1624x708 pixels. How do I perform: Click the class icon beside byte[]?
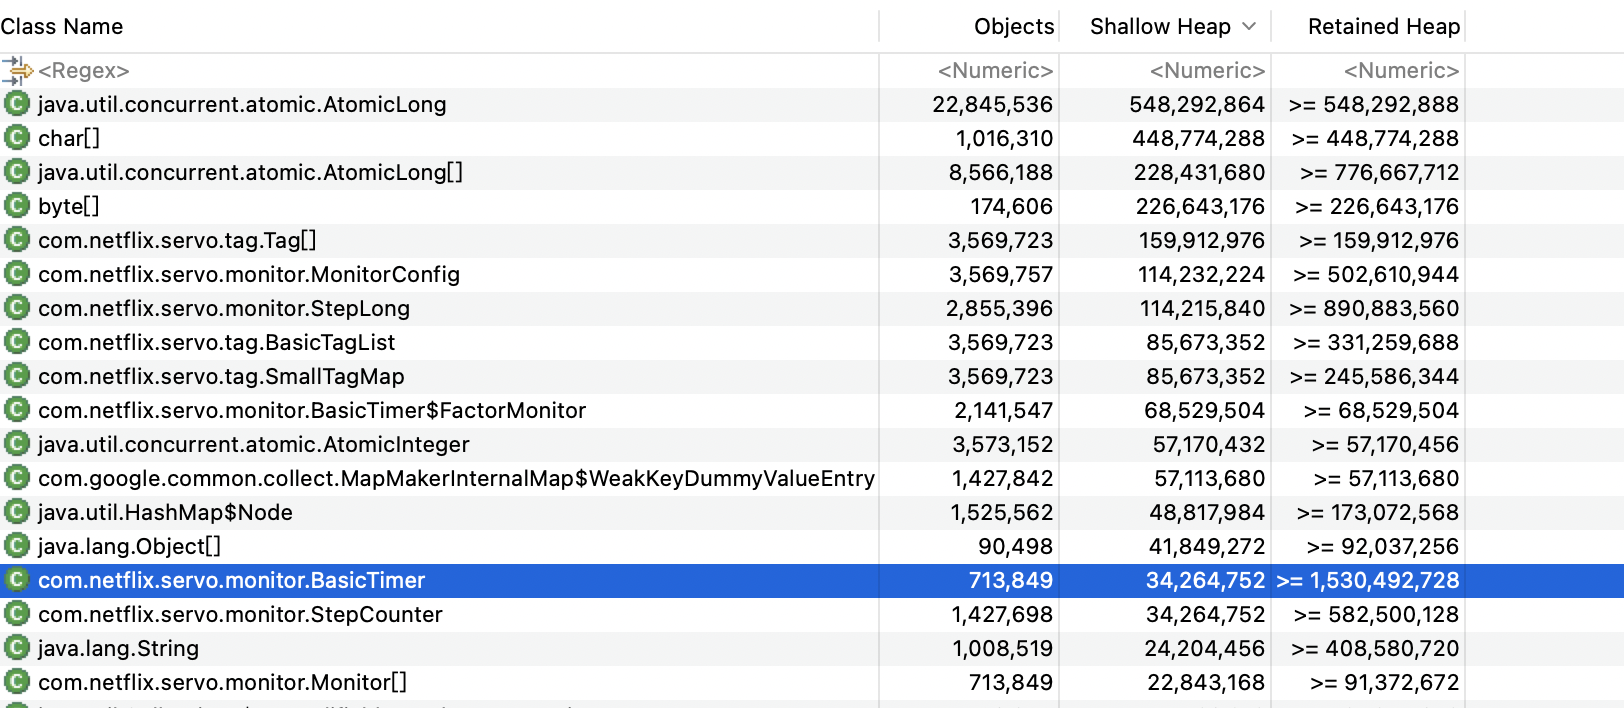(17, 206)
